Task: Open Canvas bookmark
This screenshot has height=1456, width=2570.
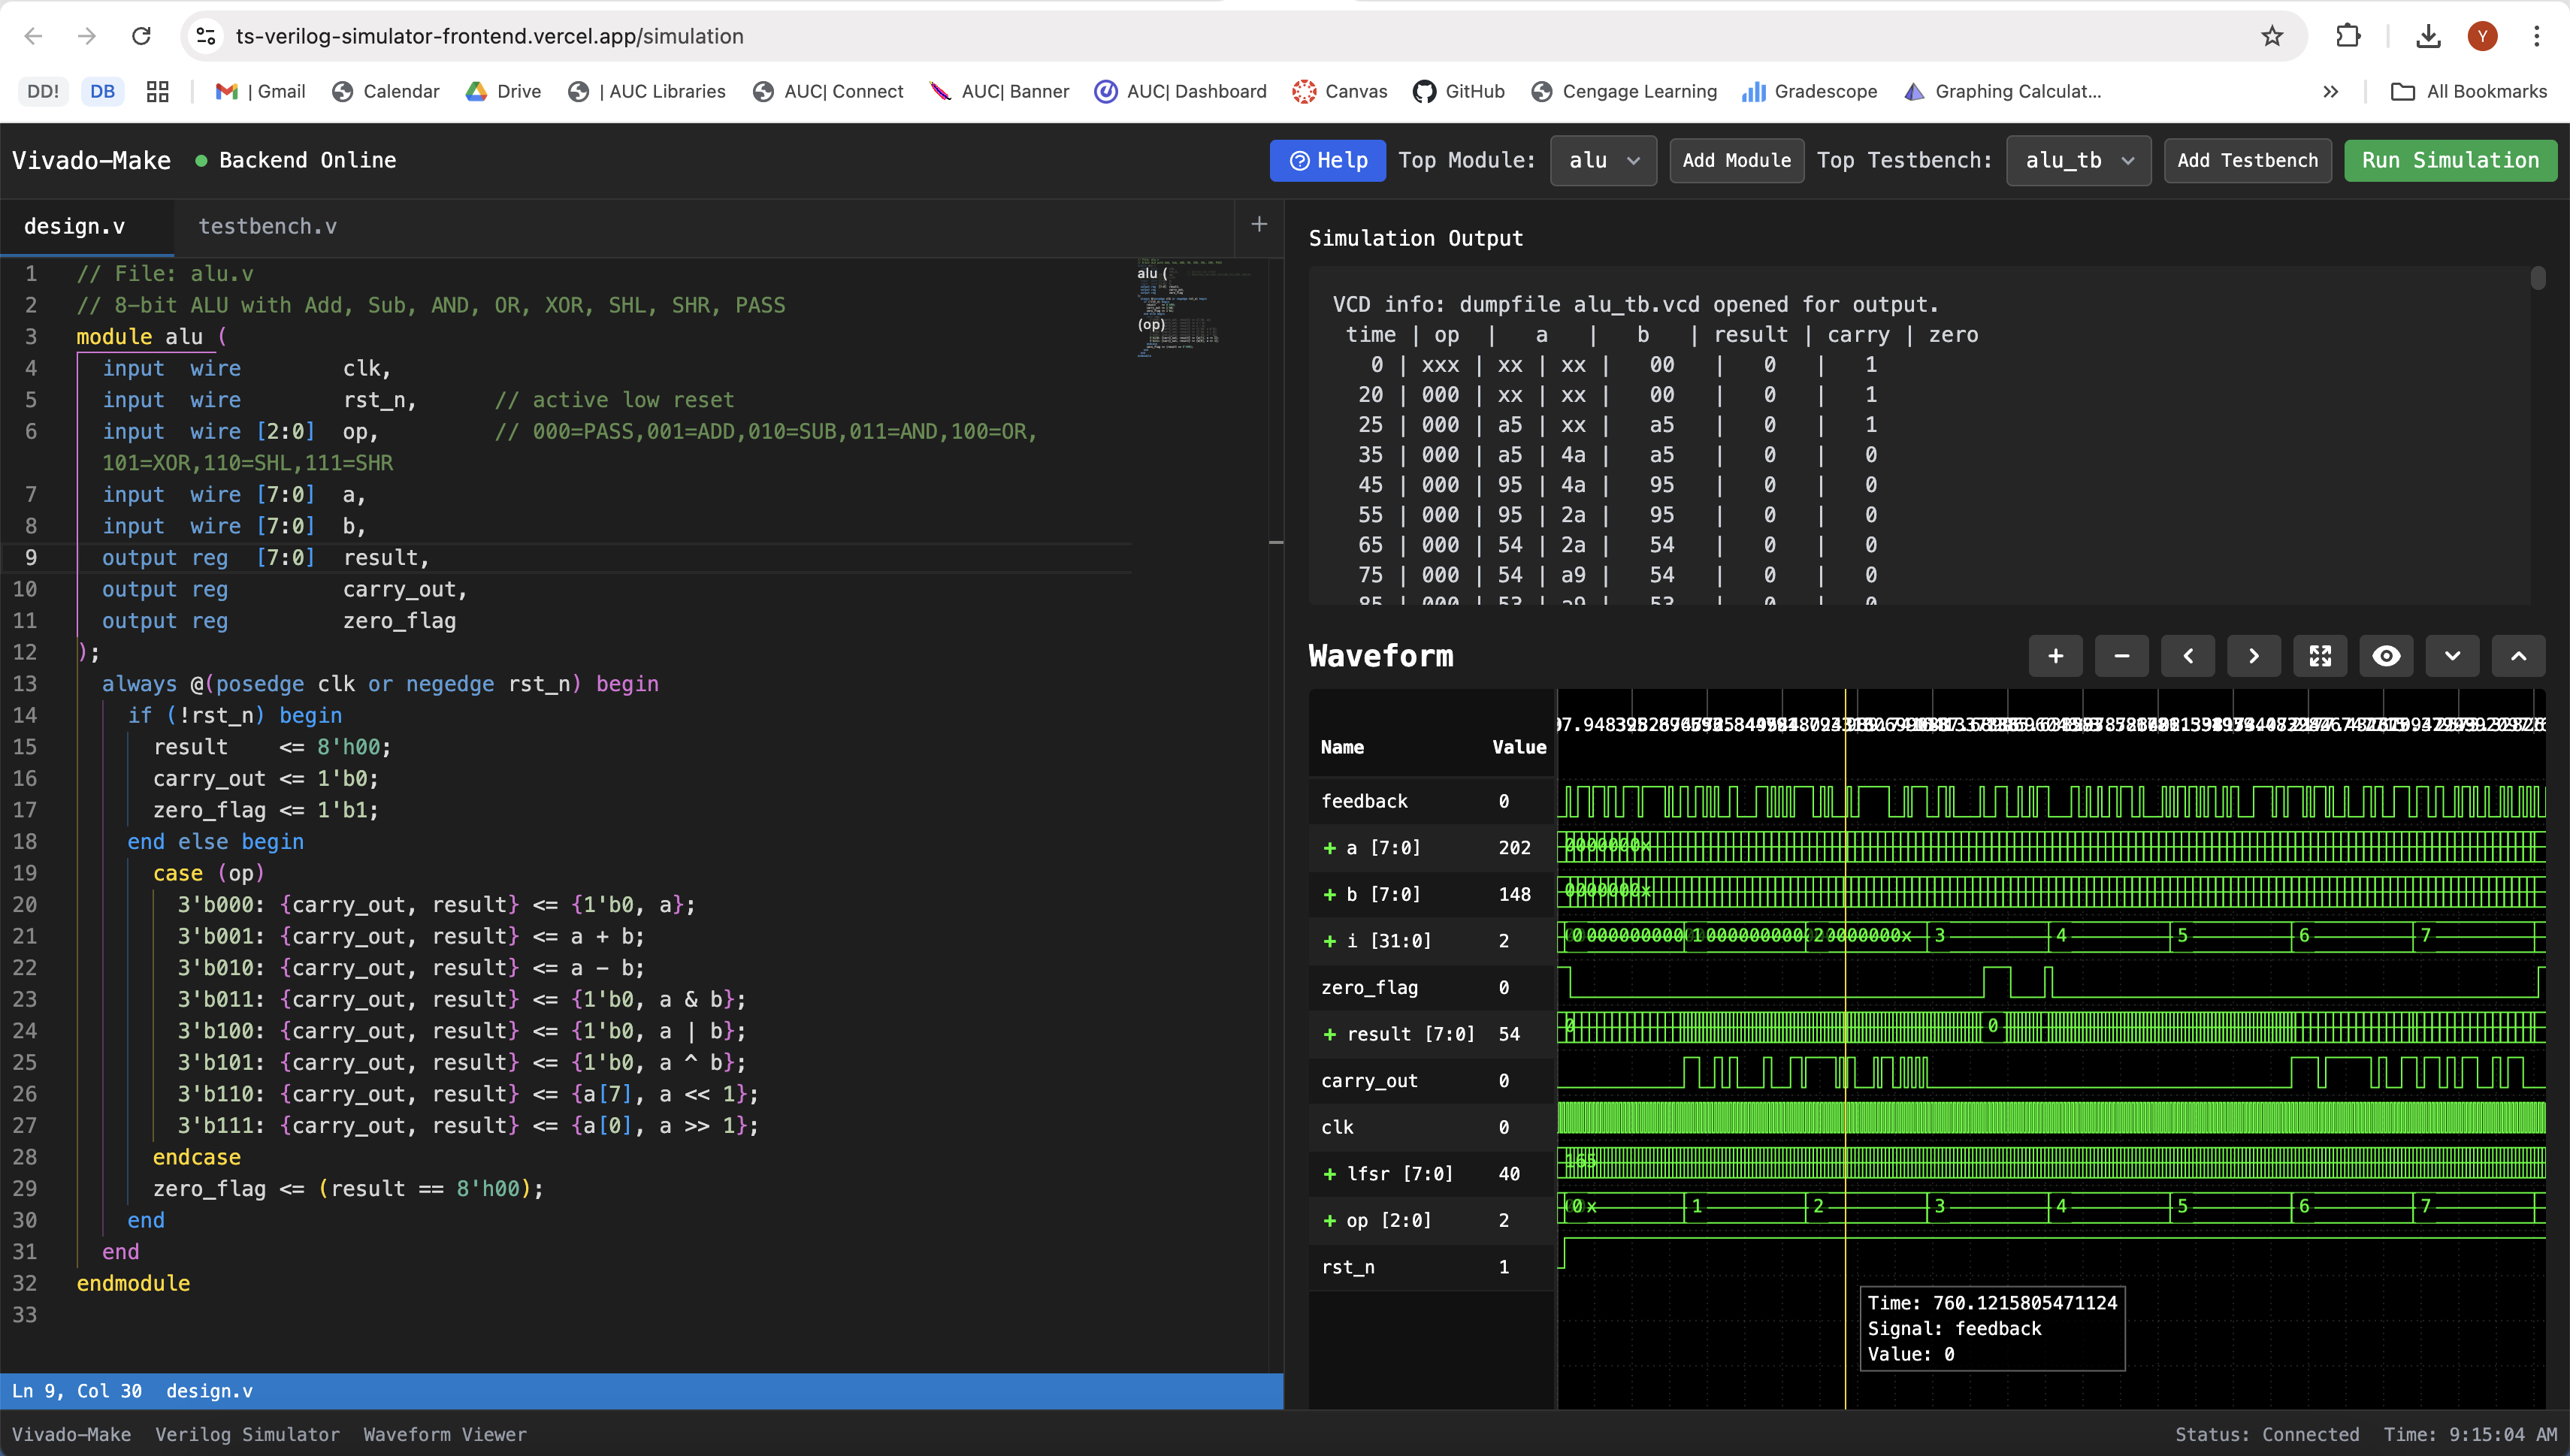Action: 1339,91
